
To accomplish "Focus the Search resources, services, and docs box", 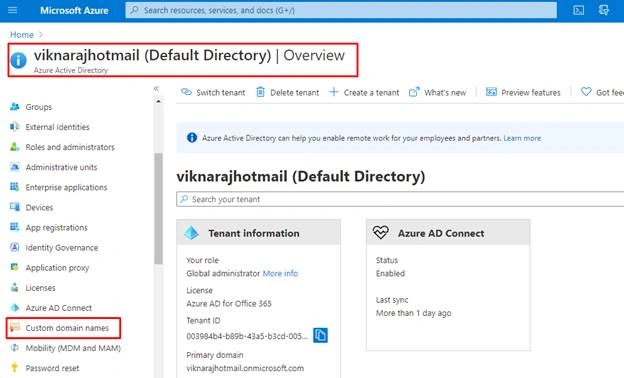I will 341,10.
